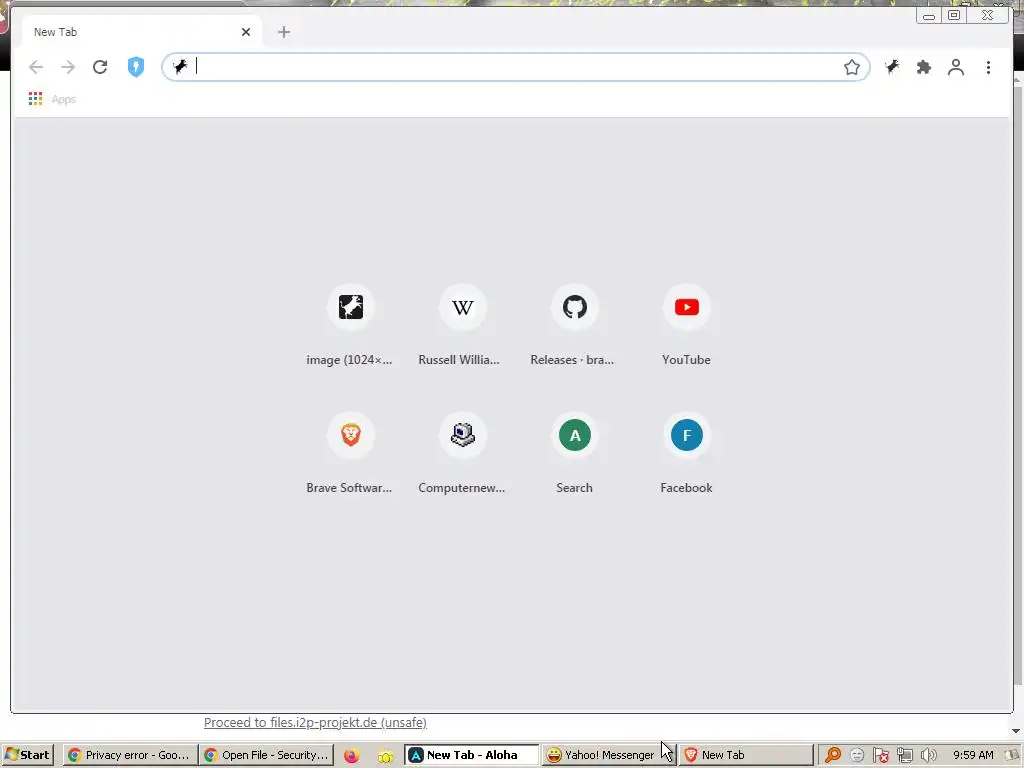Click the round face tray icon

point(857,756)
